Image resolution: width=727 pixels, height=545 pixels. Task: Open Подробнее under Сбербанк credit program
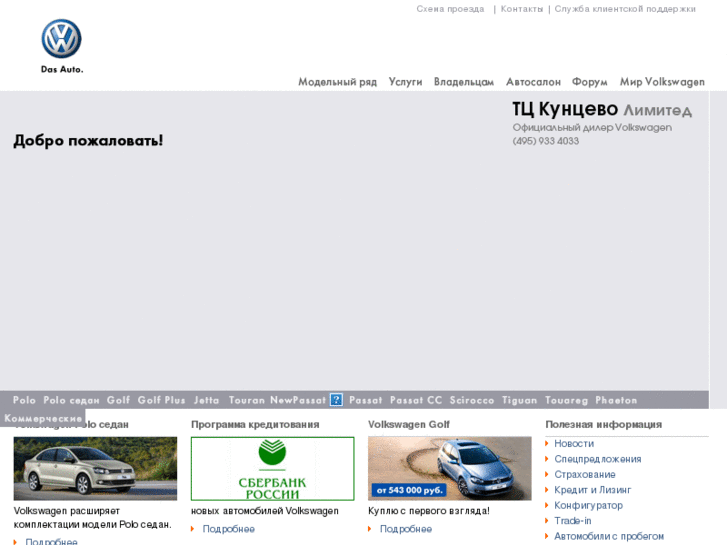pos(229,529)
